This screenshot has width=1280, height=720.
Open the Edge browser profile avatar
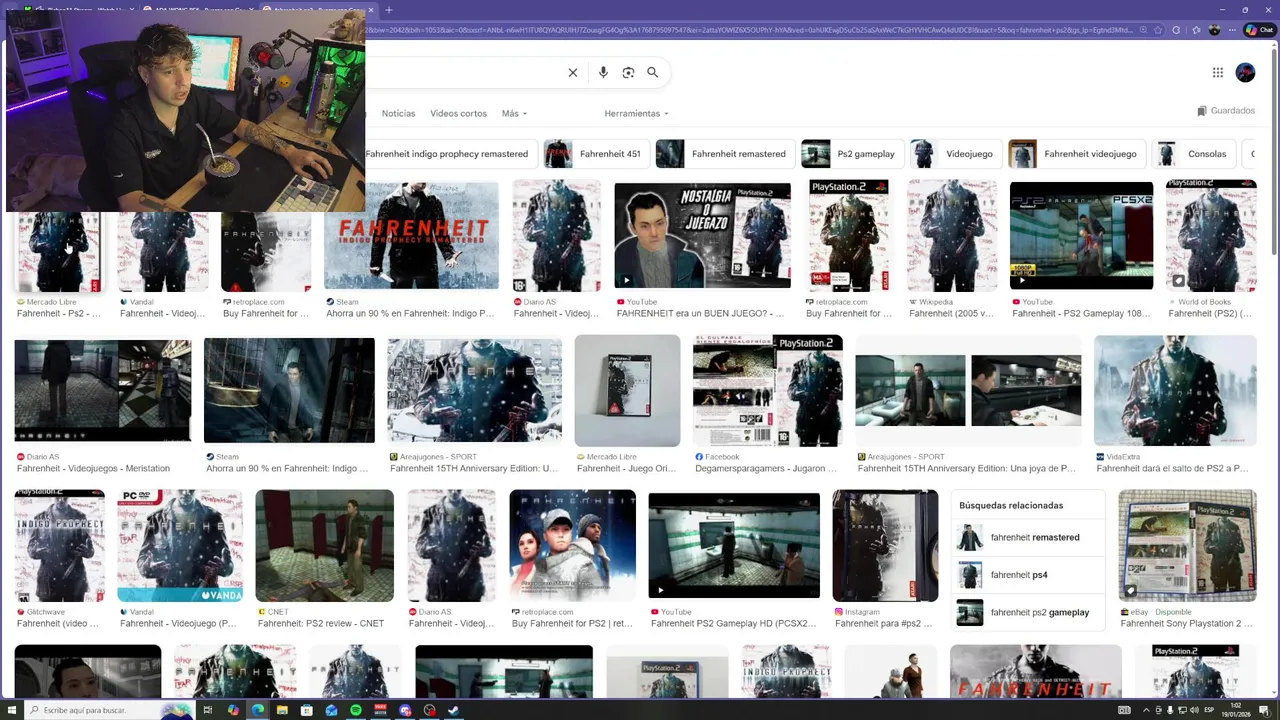coord(1215,30)
